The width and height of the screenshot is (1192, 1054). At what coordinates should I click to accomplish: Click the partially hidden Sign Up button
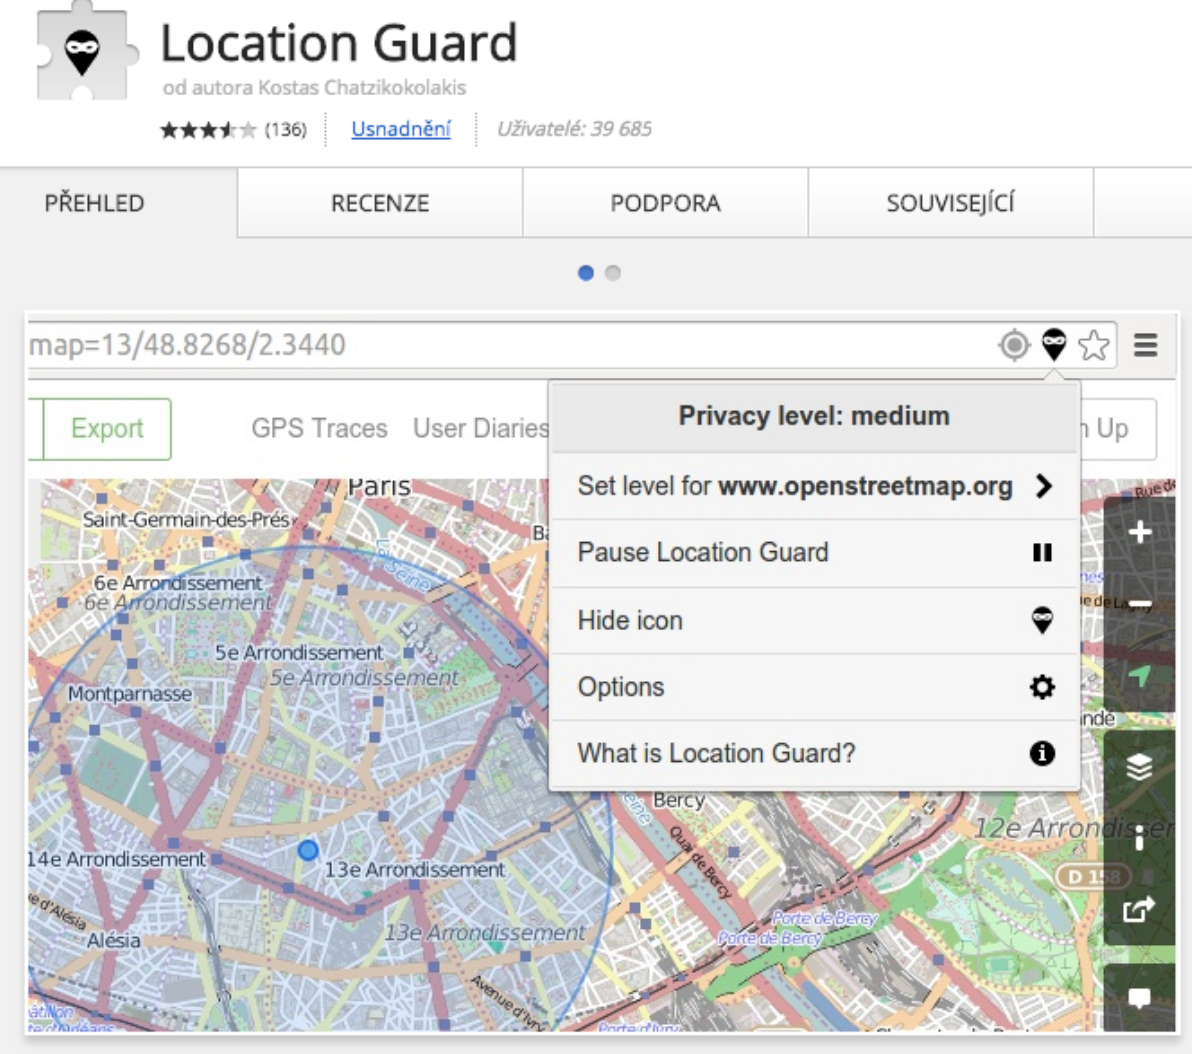(x=1118, y=429)
